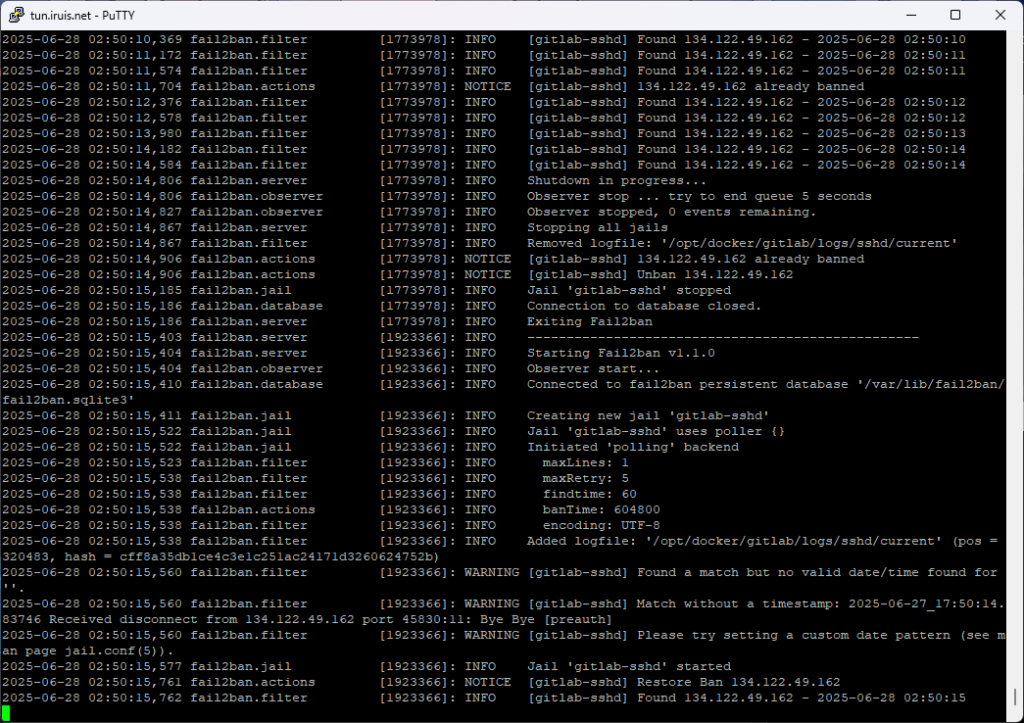This screenshot has height=723, width=1024.
Task: Click "Initiated 'polling' backend" text
Action: coord(633,447)
